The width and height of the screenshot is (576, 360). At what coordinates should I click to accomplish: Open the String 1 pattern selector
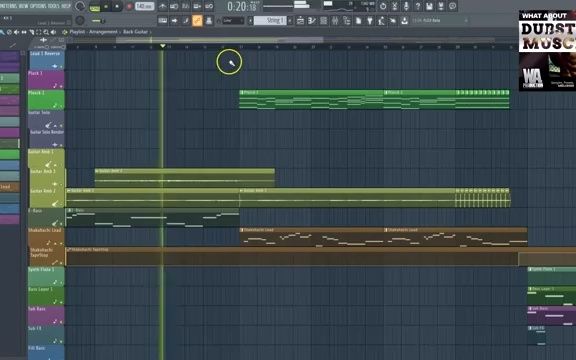270,21
